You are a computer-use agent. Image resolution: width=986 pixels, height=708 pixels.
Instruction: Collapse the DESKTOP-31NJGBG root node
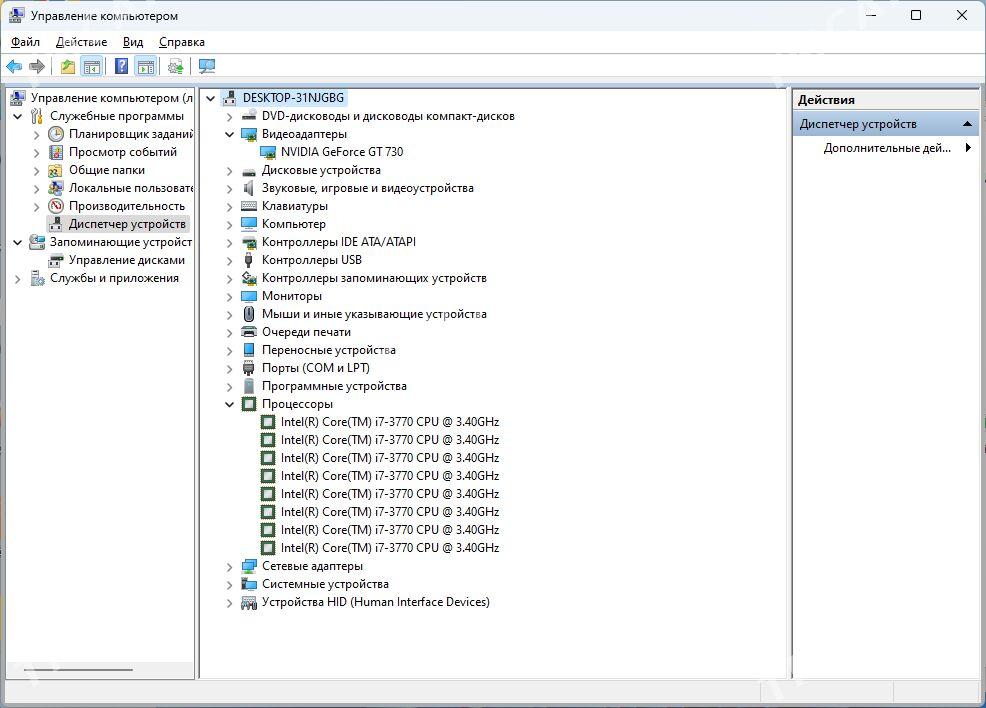pyautogui.click(x=211, y=99)
